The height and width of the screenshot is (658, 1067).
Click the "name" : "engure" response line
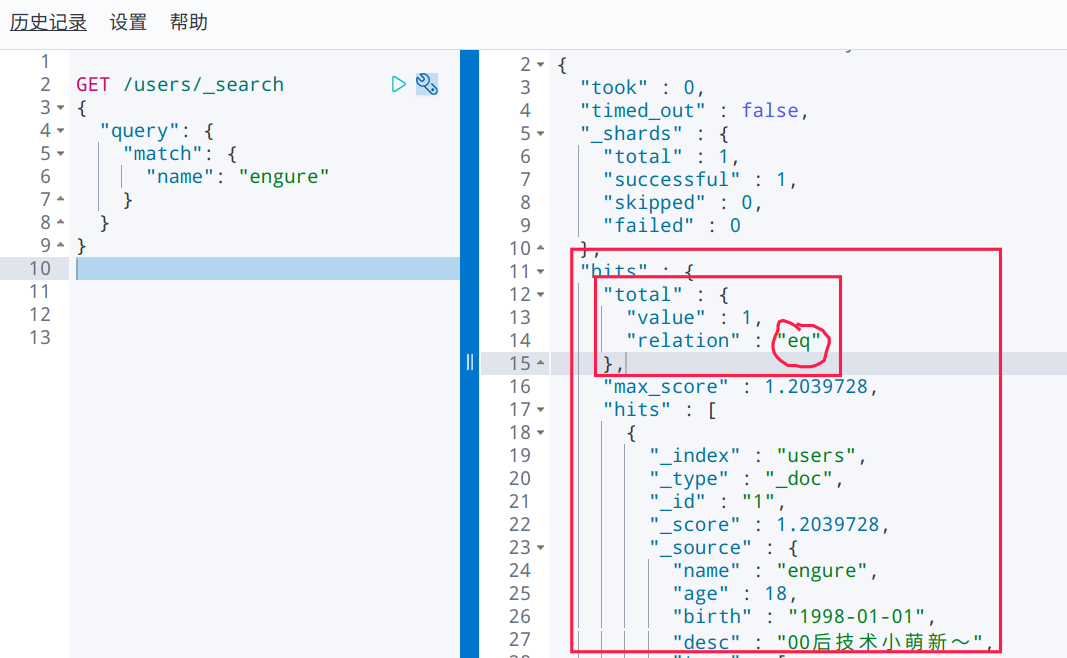(775, 571)
